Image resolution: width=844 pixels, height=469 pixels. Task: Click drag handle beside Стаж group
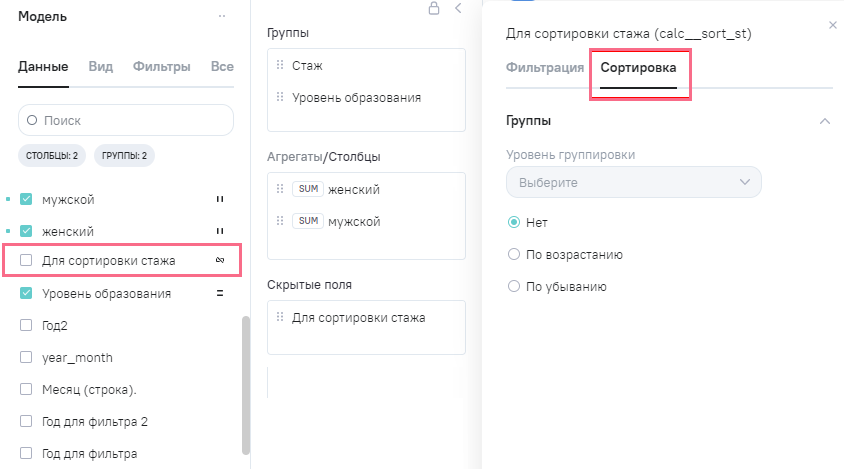pyautogui.click(x=281, y=66)
